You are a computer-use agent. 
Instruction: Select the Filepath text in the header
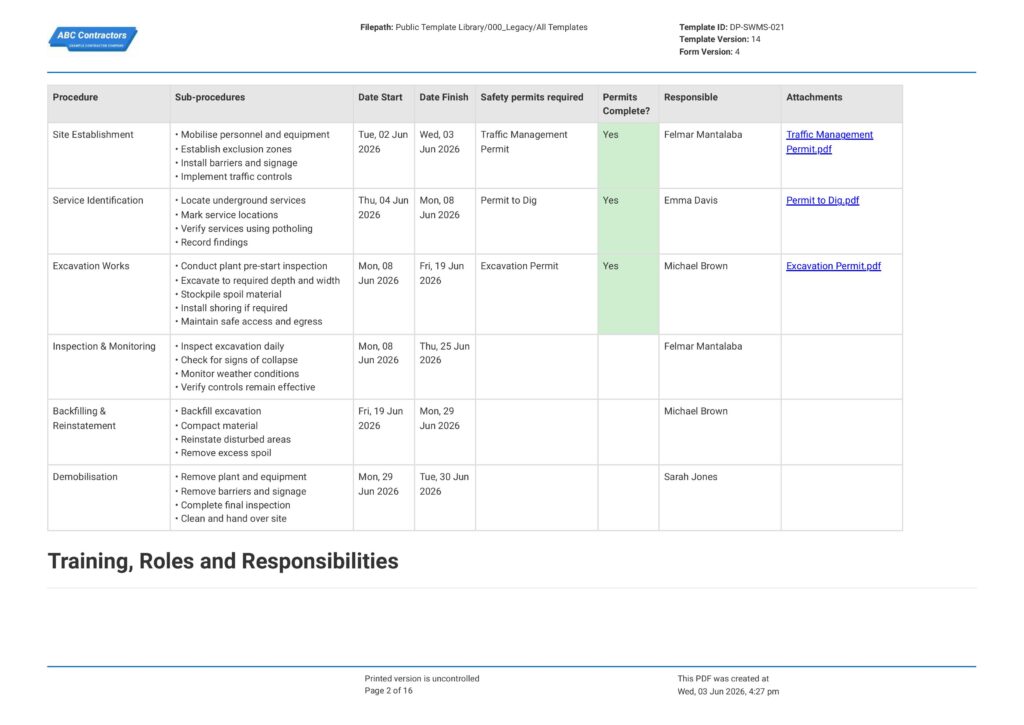coord(473,27)
